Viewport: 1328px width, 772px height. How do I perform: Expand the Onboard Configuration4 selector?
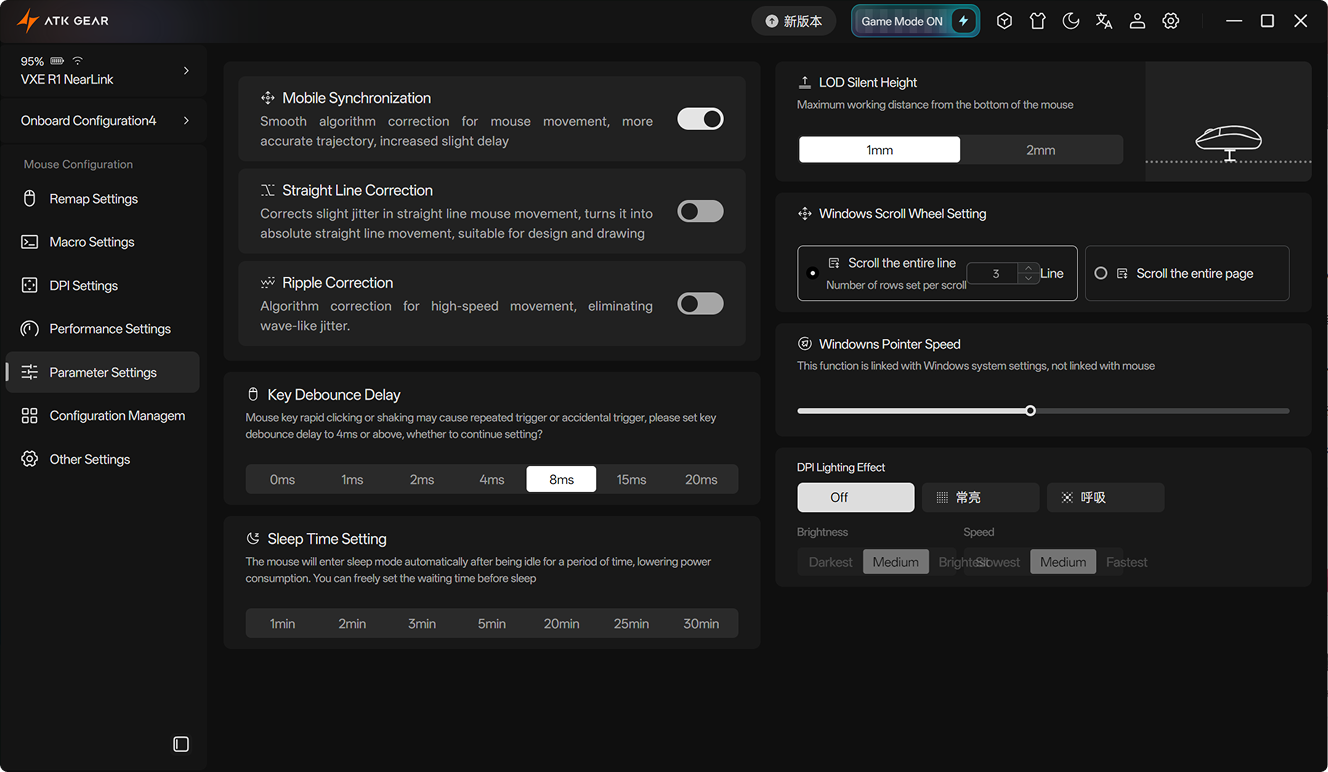[x=186, y=121]
